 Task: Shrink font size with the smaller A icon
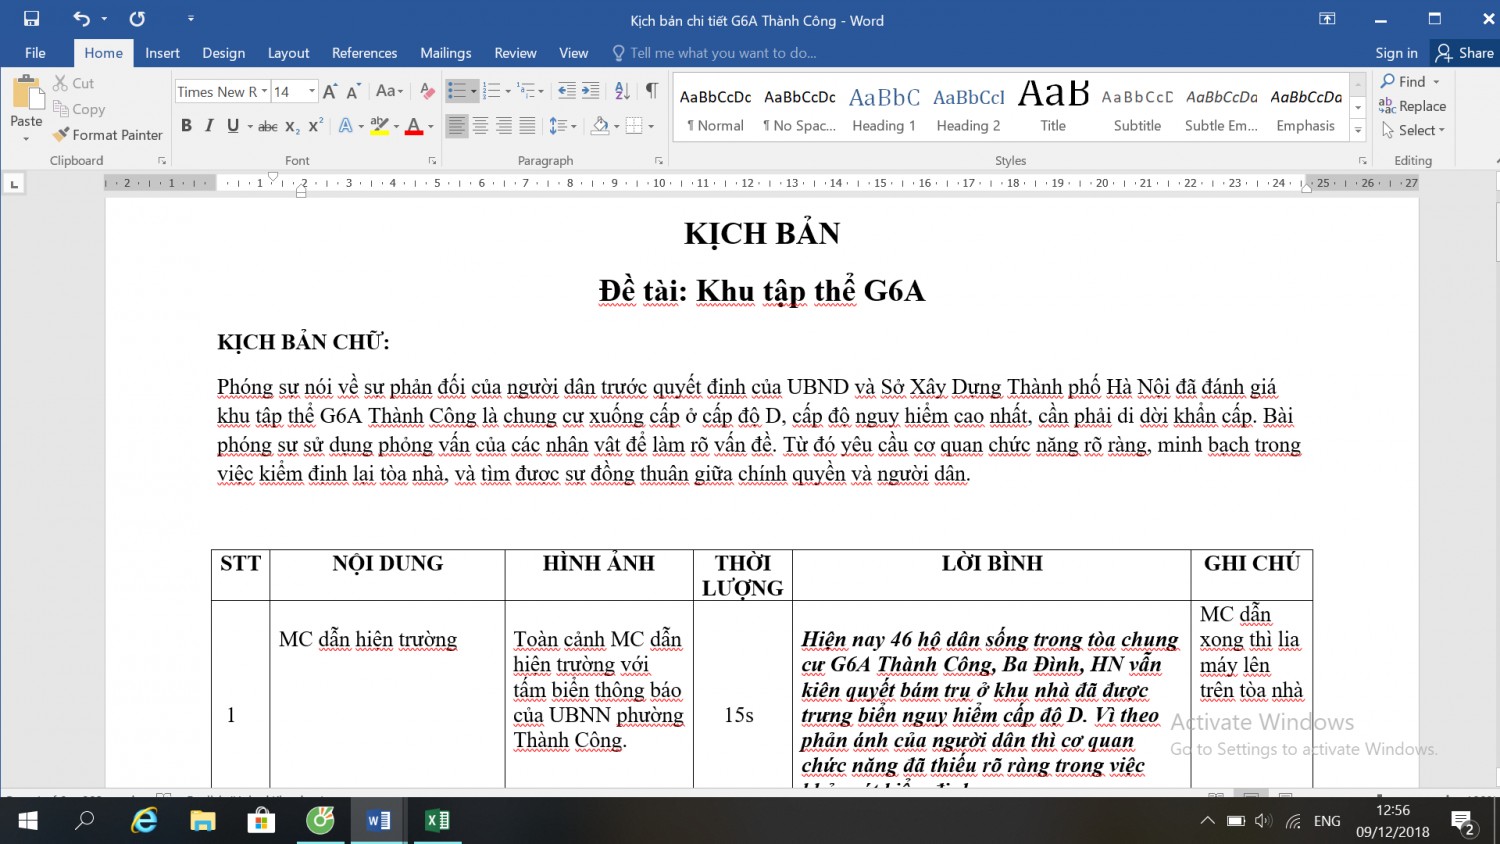click(x=353, y=92)
